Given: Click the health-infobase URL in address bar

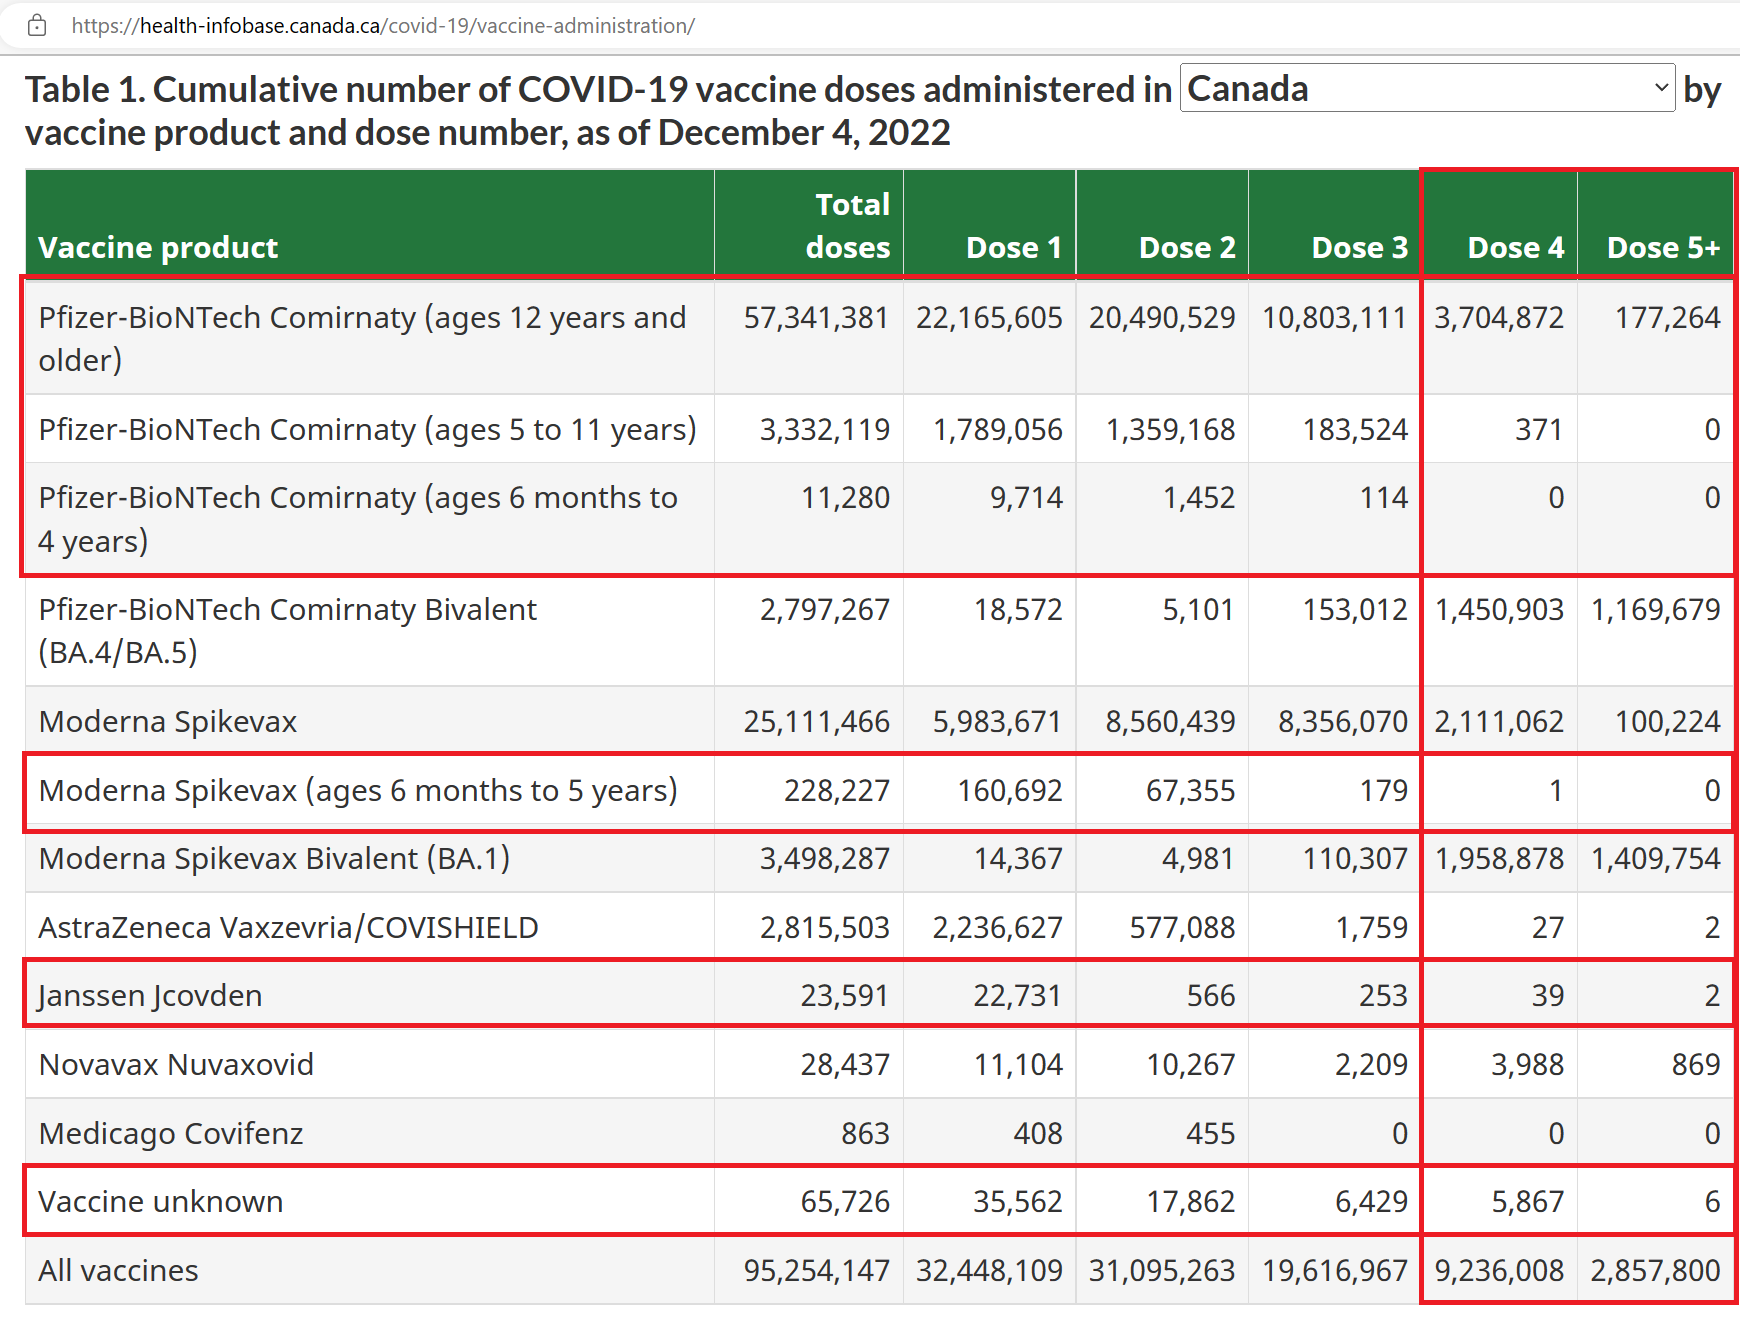Looking at the screenshot, I should click(383, 26).
